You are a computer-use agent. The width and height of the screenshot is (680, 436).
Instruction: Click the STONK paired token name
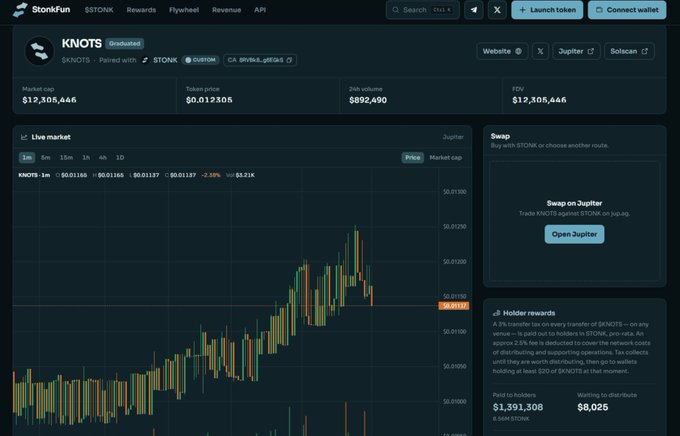point(165,60)
